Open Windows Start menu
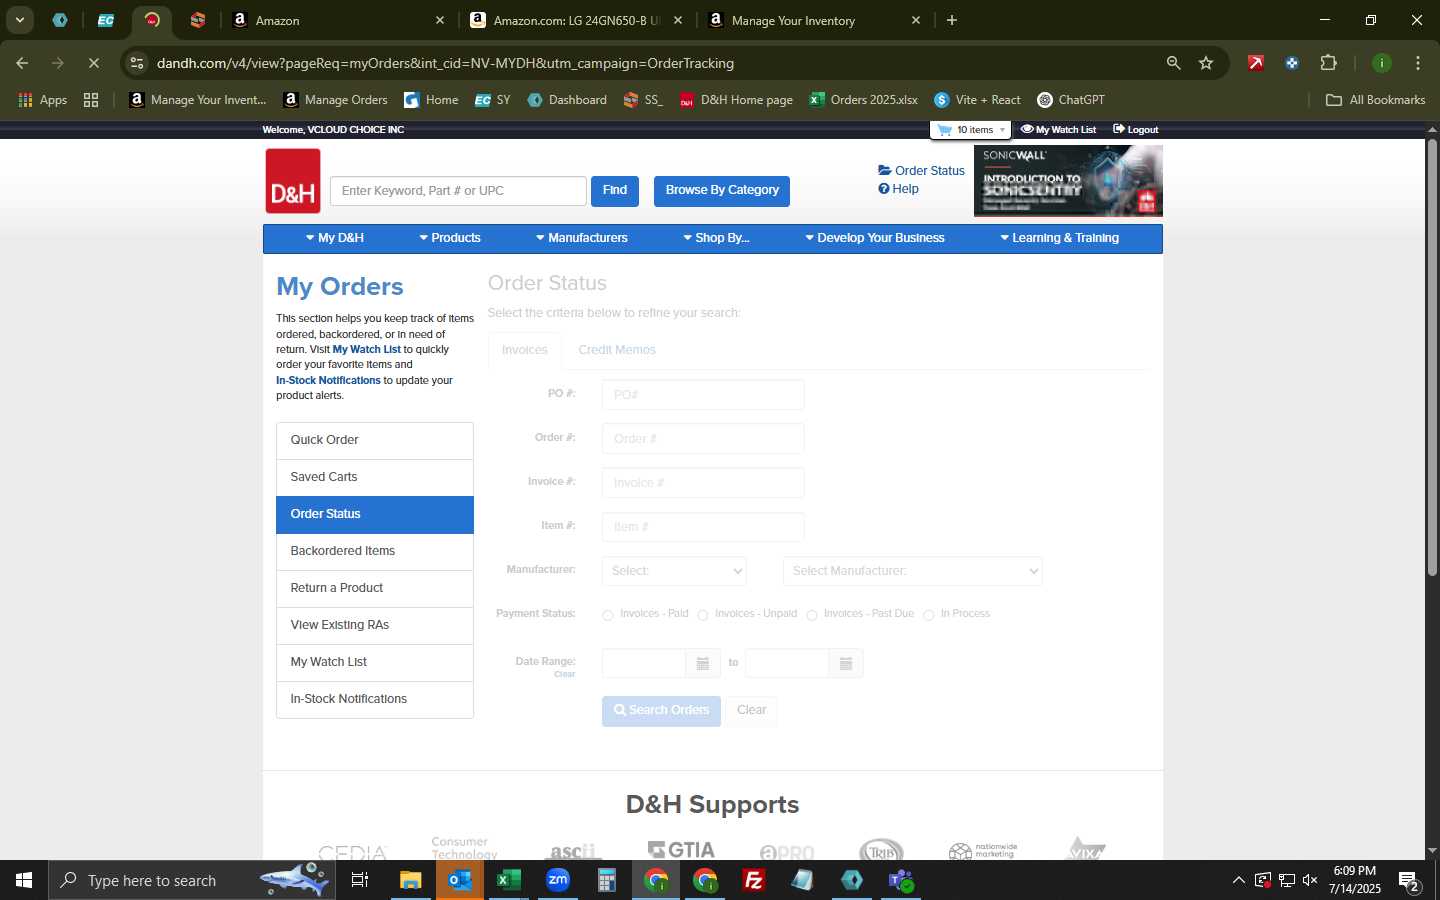This screenshot has height=900, width=1440. tap(24, 880)
